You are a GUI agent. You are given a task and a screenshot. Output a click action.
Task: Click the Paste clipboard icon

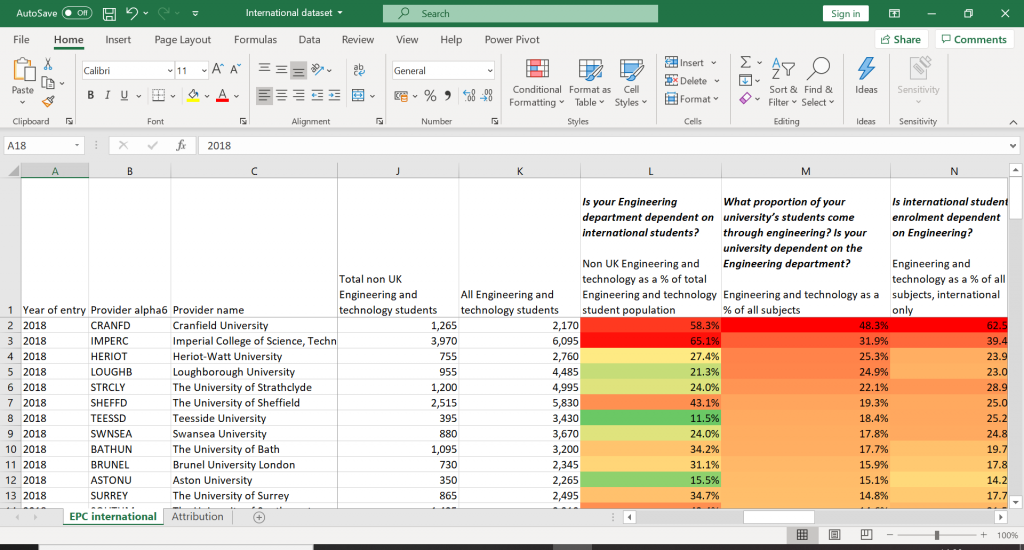pos(22,69)
